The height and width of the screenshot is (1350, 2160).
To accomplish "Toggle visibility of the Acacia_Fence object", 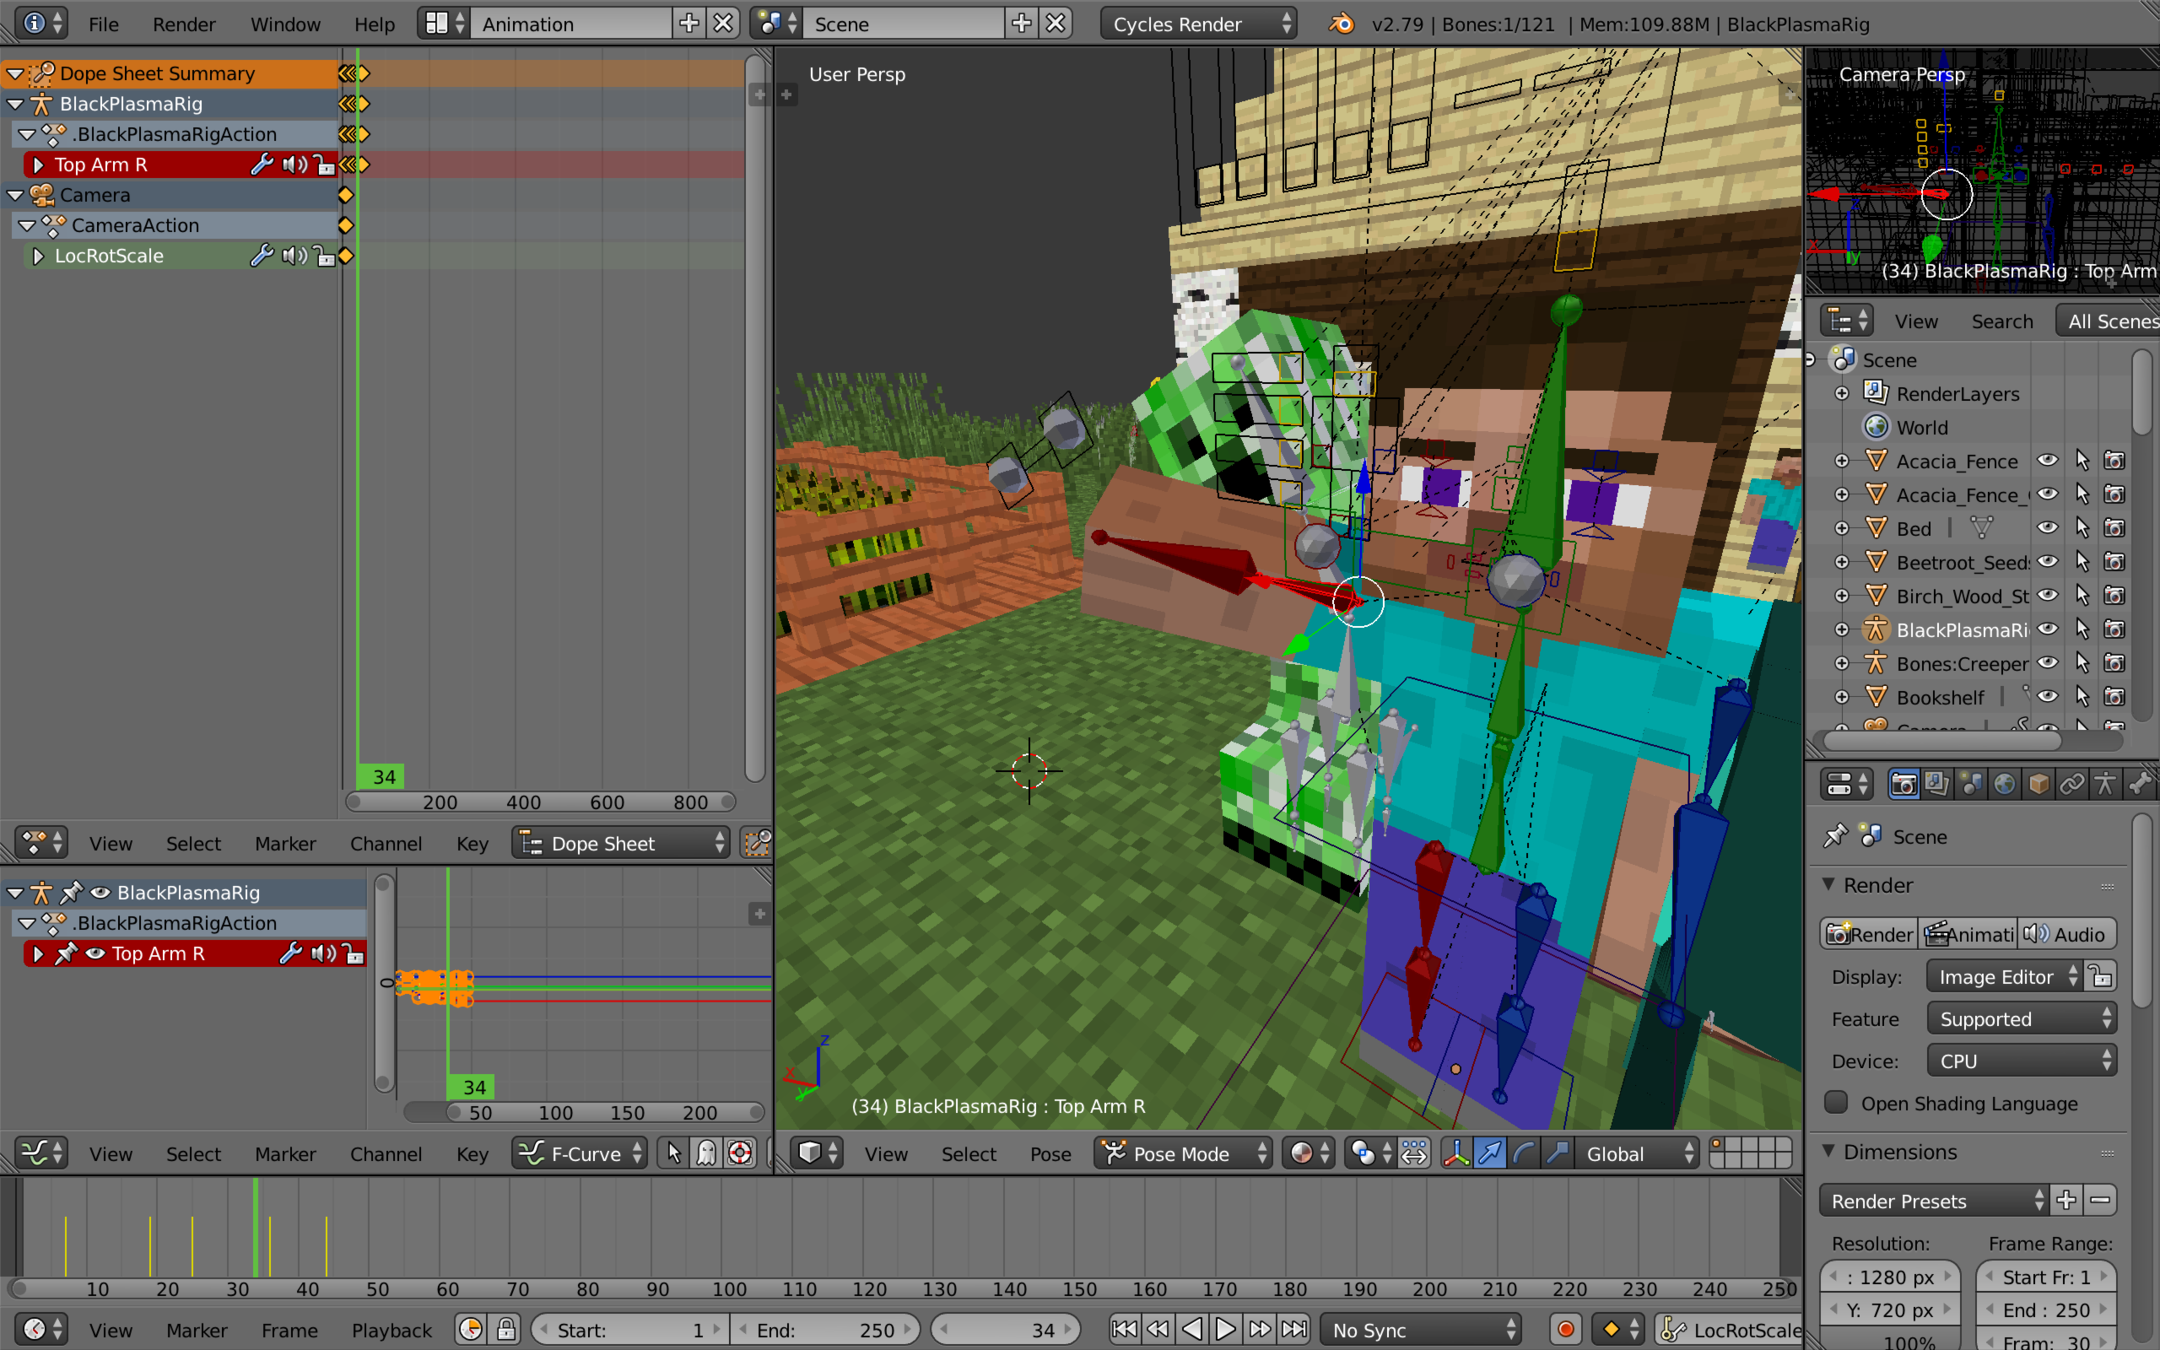I will click(2047, 461).
